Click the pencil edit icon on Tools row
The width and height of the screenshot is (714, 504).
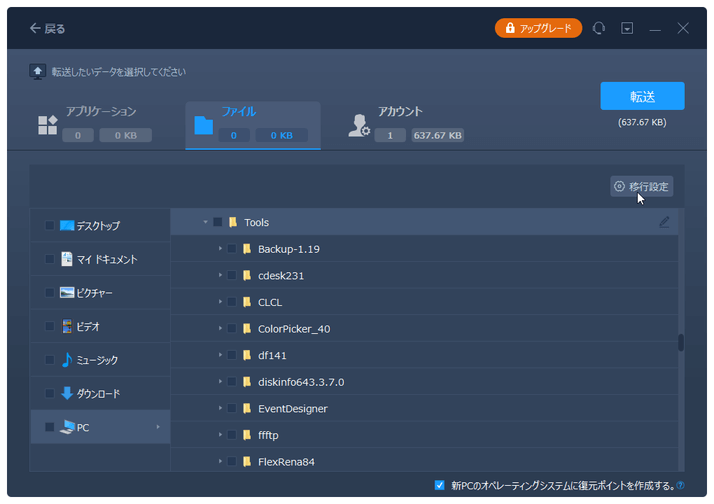tap(665, 222)
